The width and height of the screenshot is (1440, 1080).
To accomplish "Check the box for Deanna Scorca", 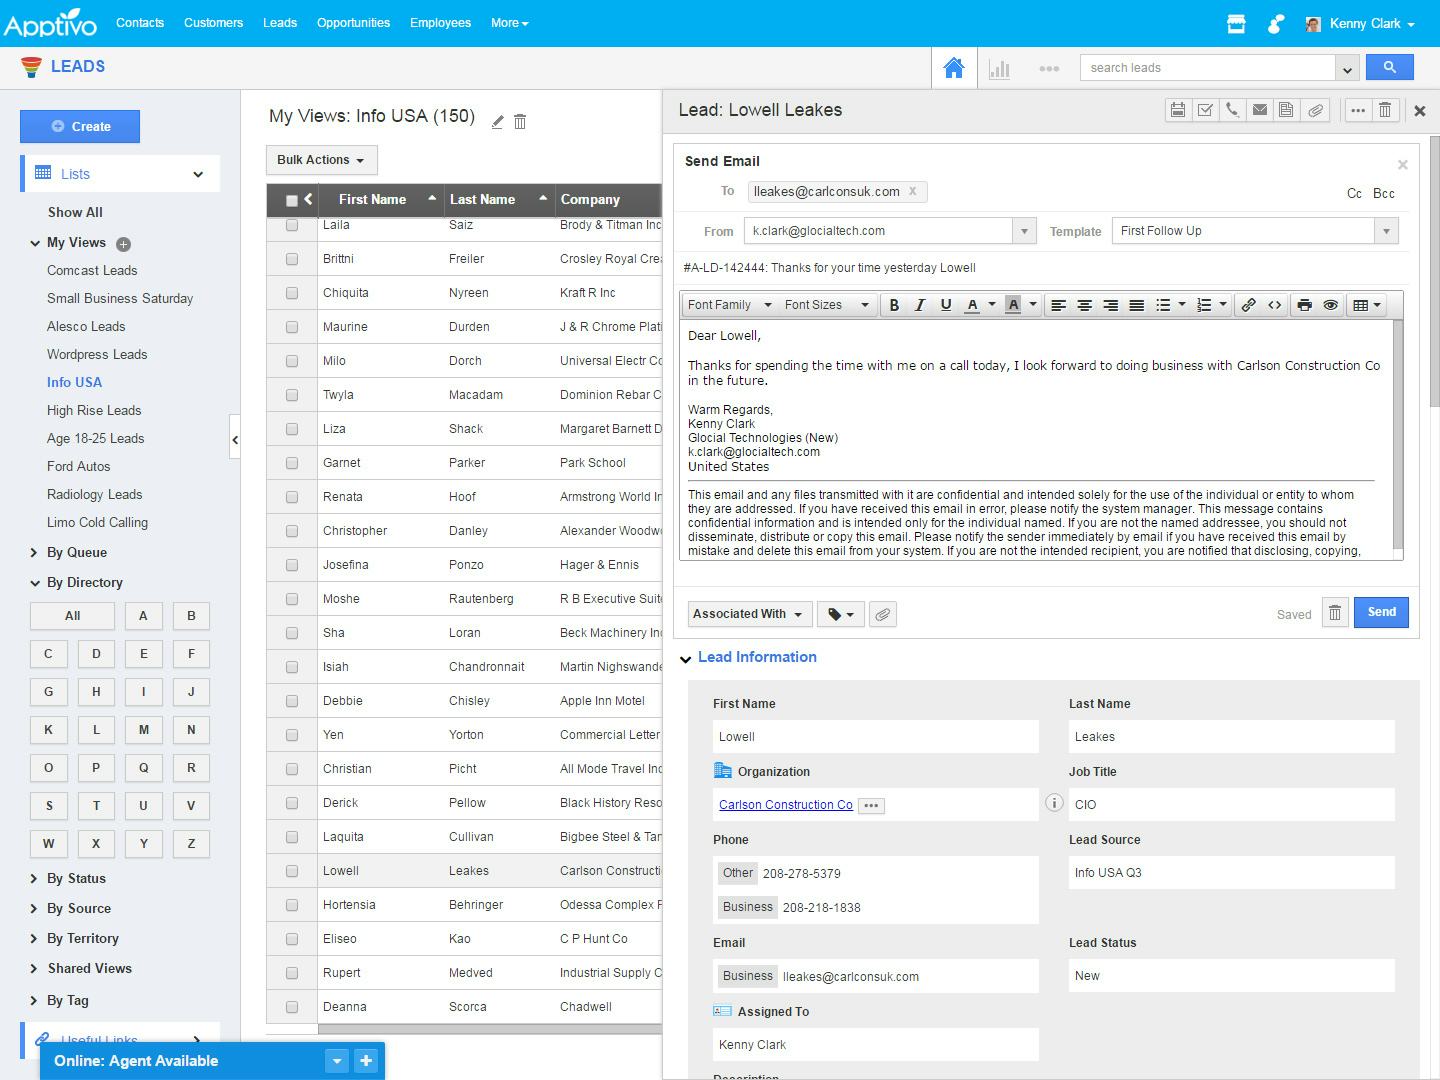I will click(292, 1007).
